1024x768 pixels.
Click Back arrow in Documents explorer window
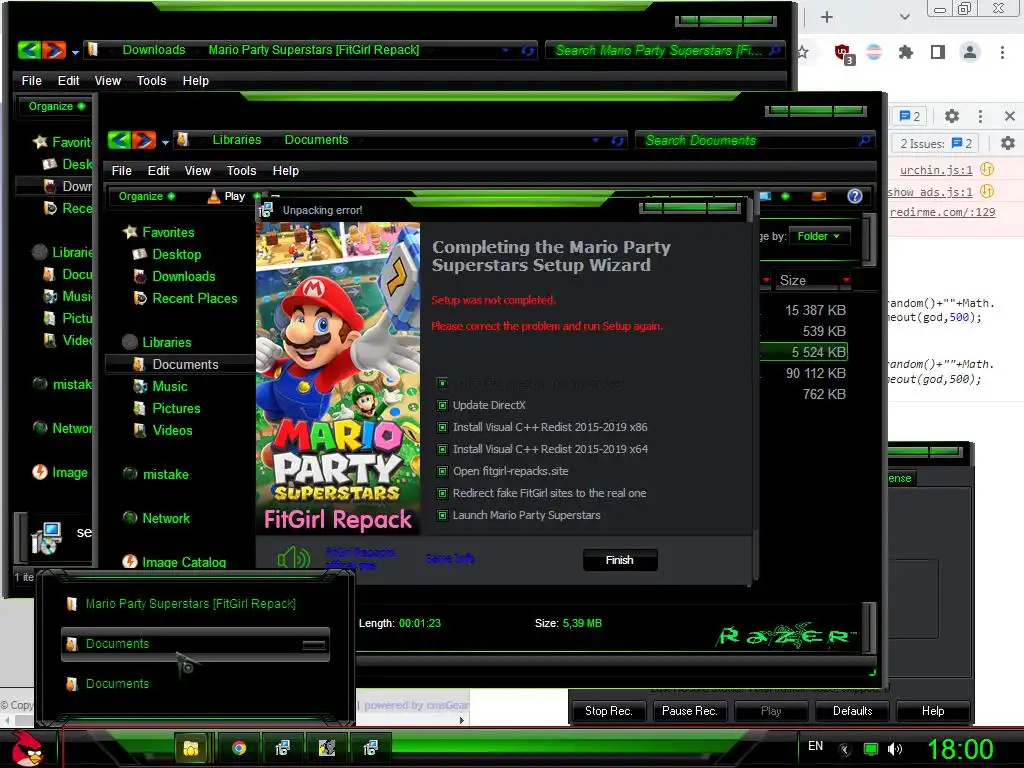pyautogui.click(x=120, y=140)
